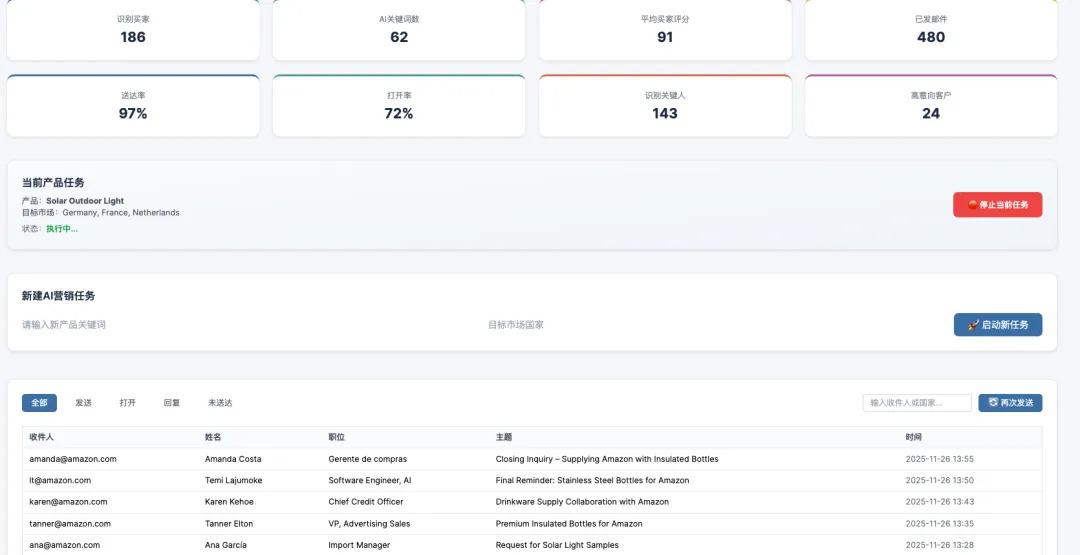Open the amanda@amanda.com row email amanda@amazon.com
Viewport: 1080px width, 555px height.
(x=73, y=459)
